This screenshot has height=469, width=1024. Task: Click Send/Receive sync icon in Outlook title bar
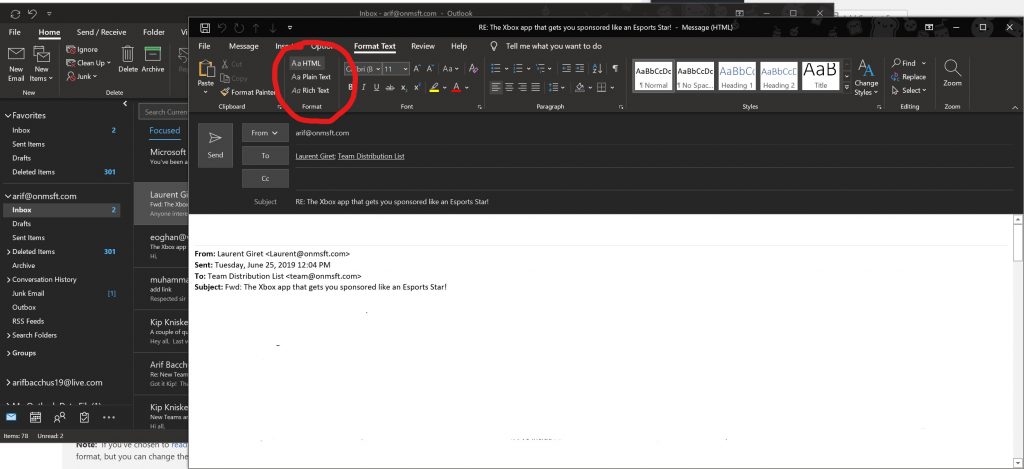tap(15, 13)
